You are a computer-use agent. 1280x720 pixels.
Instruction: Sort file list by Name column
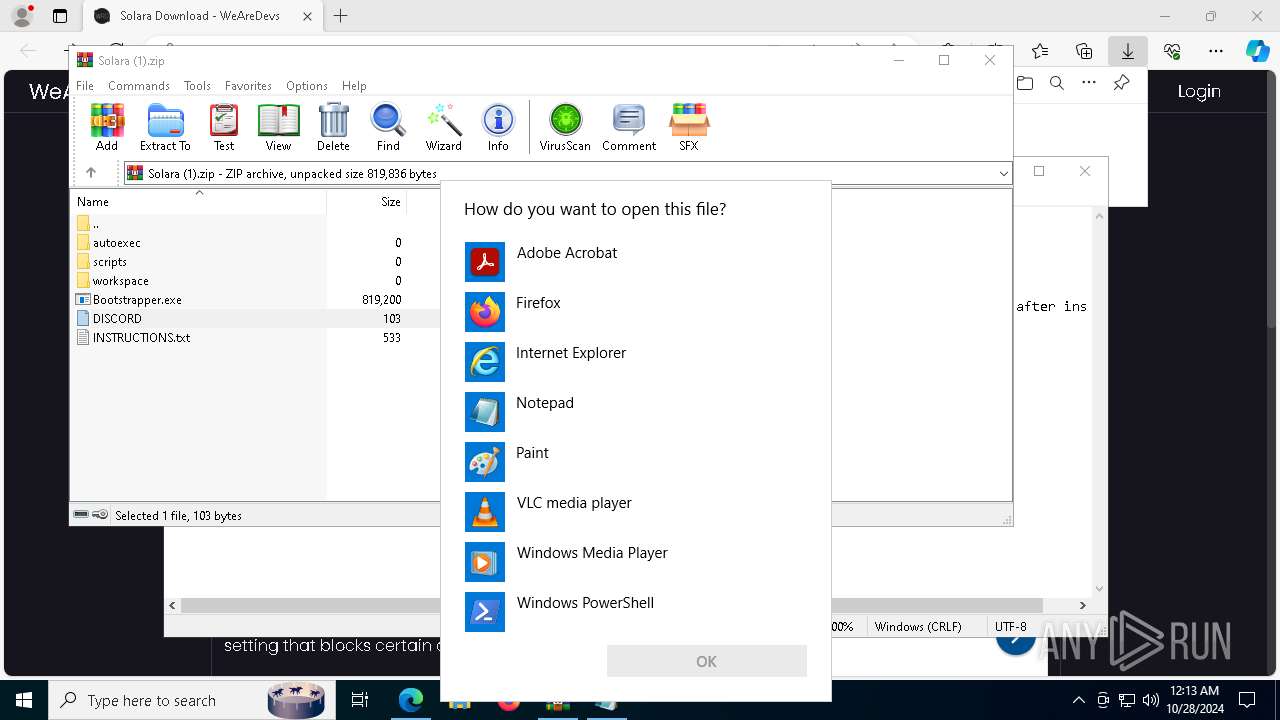[199, 202]
